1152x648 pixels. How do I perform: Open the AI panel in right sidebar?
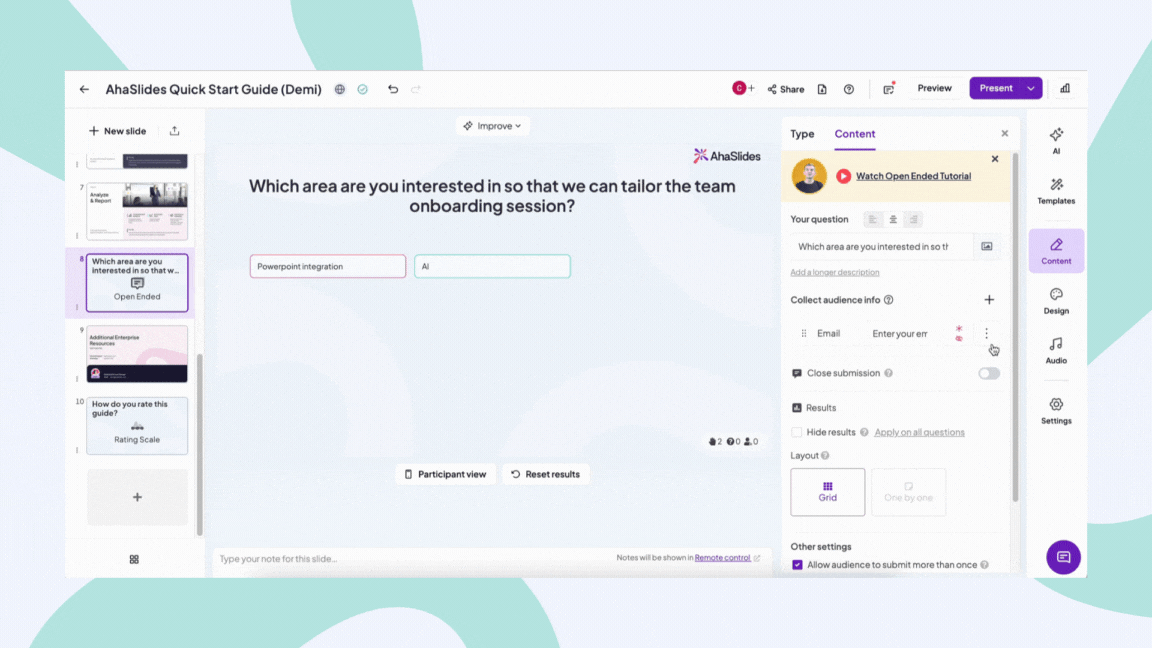[x=1056, y=140]
